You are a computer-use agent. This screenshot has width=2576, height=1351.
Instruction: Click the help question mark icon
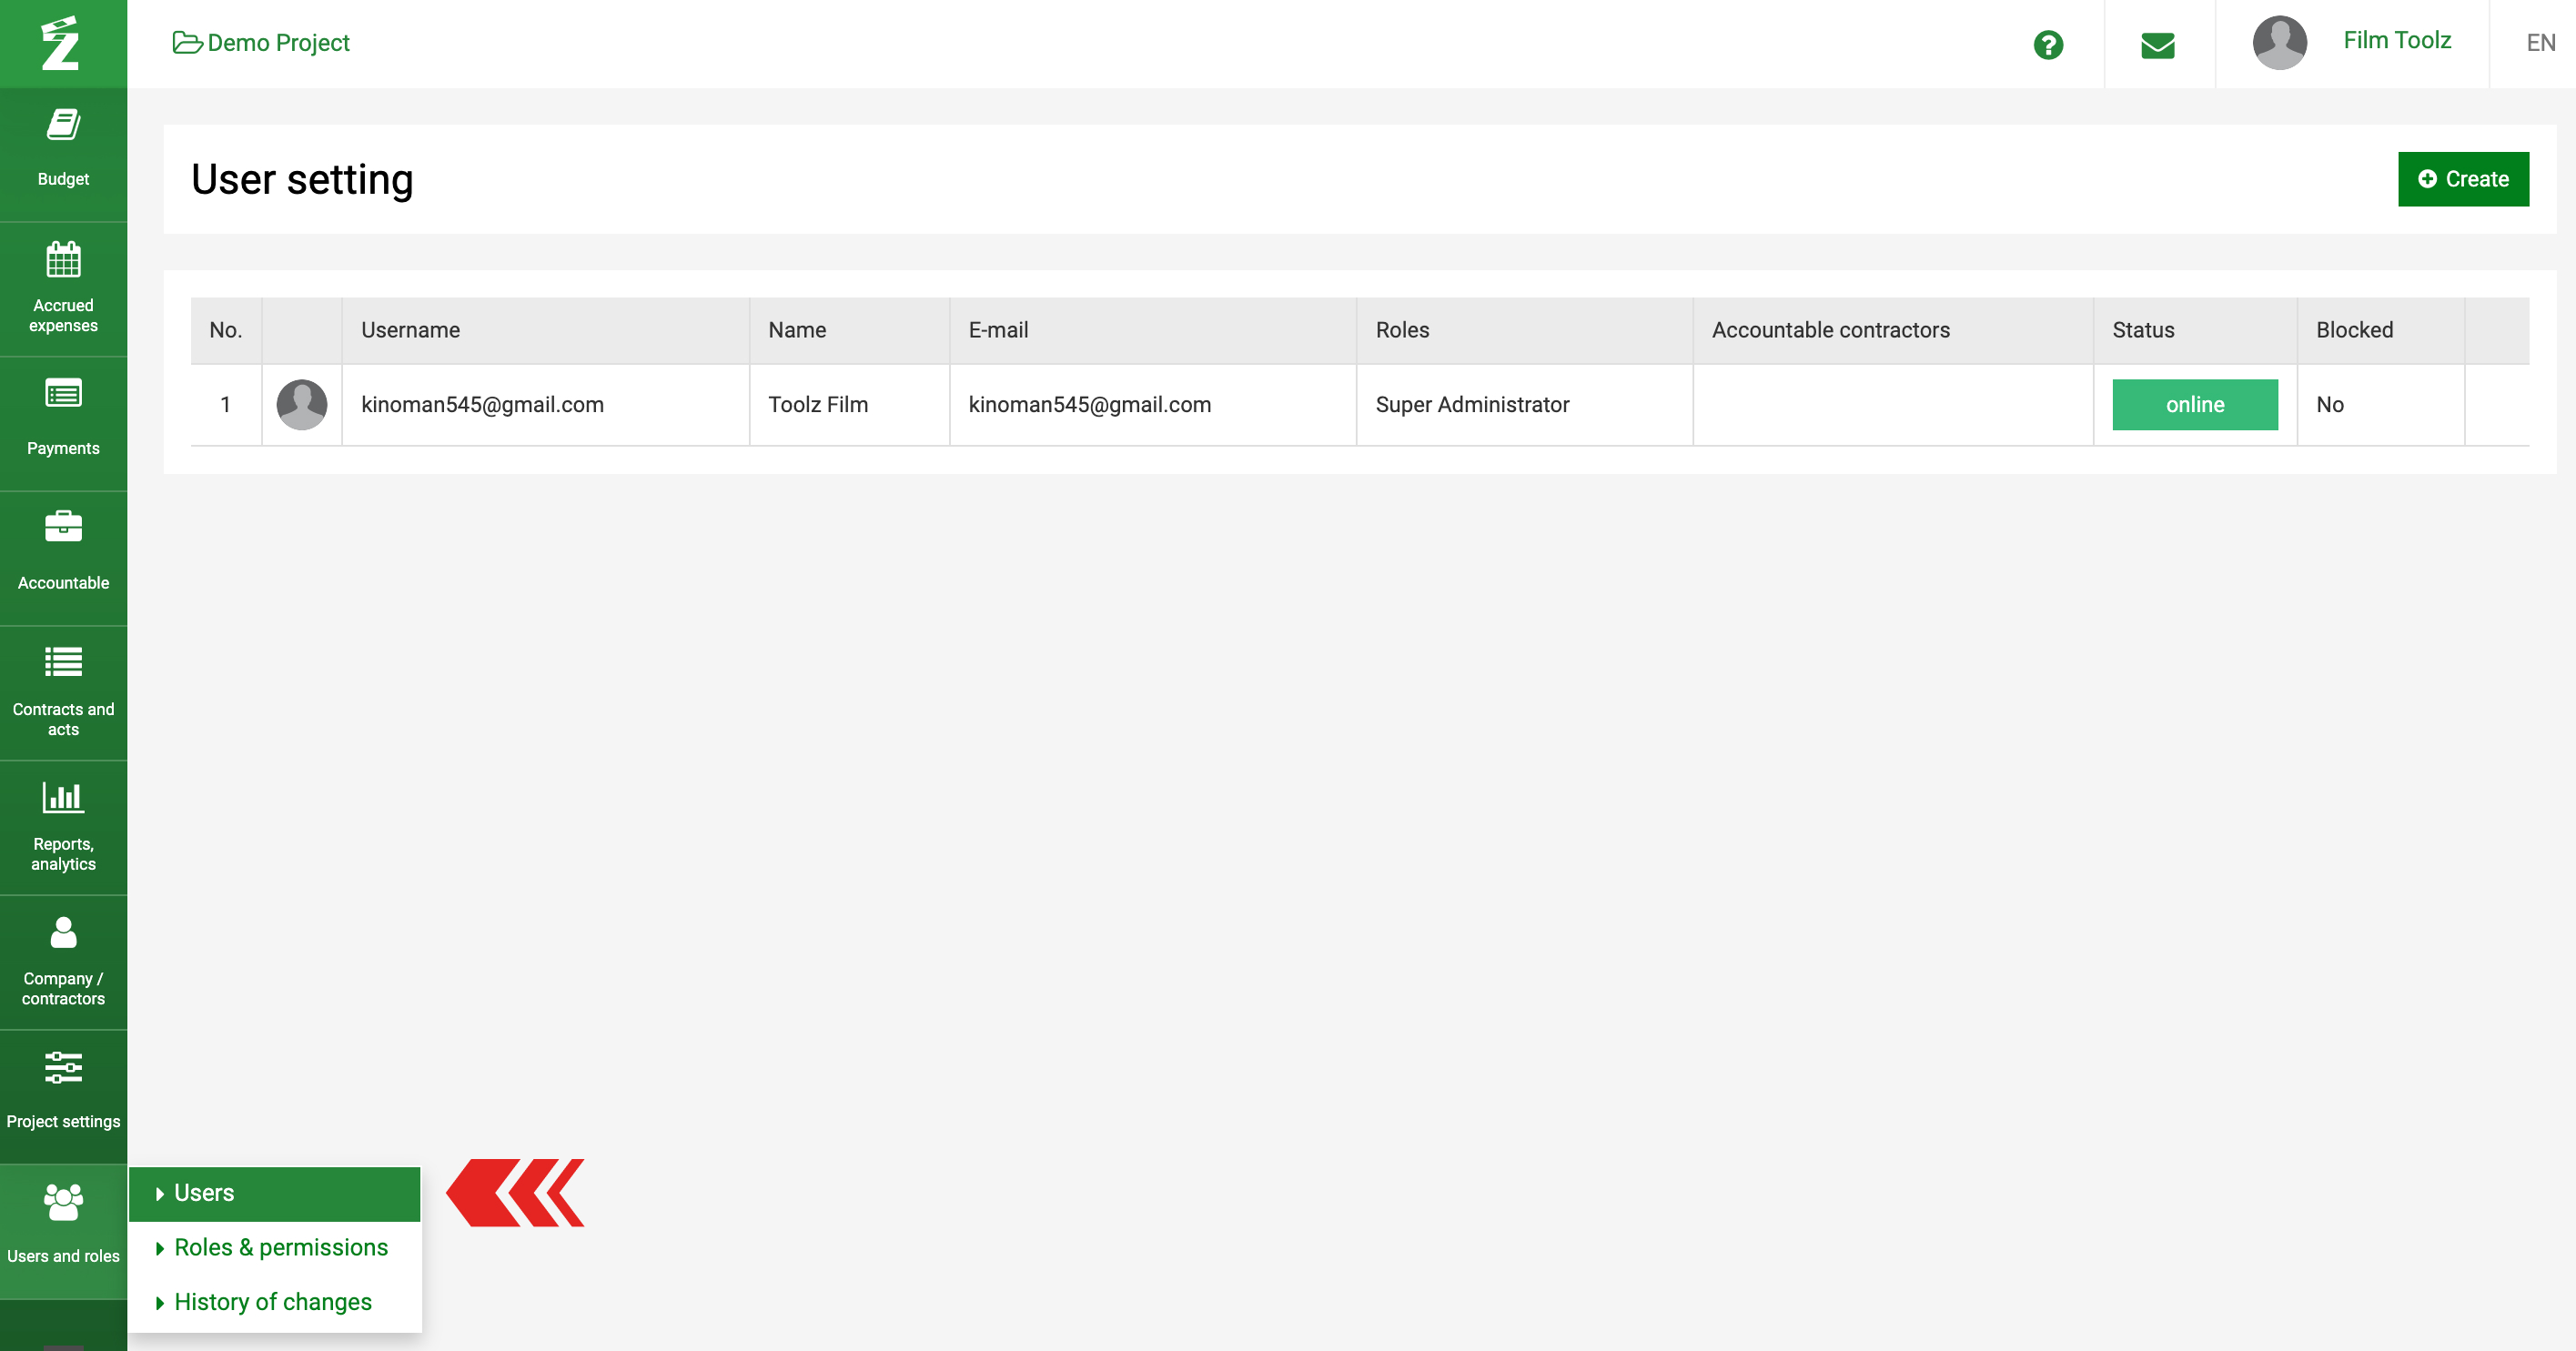pos(2048,45)
